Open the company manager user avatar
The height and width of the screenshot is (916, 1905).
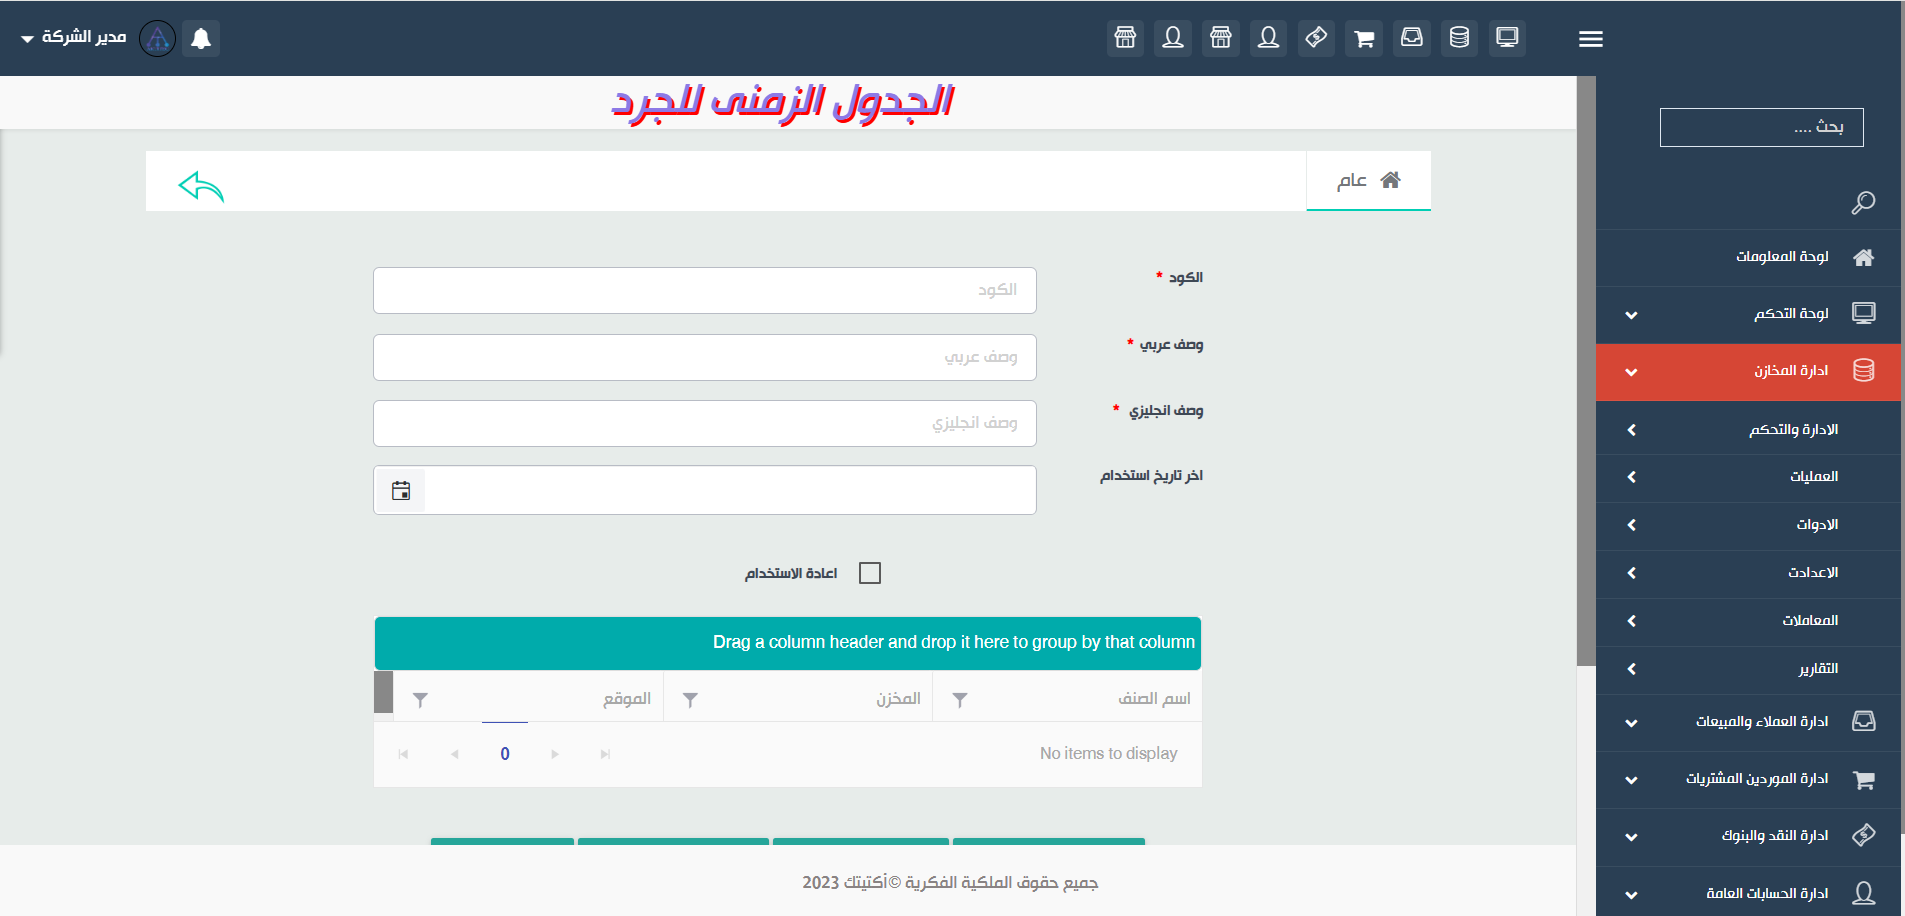click(157, 38)
